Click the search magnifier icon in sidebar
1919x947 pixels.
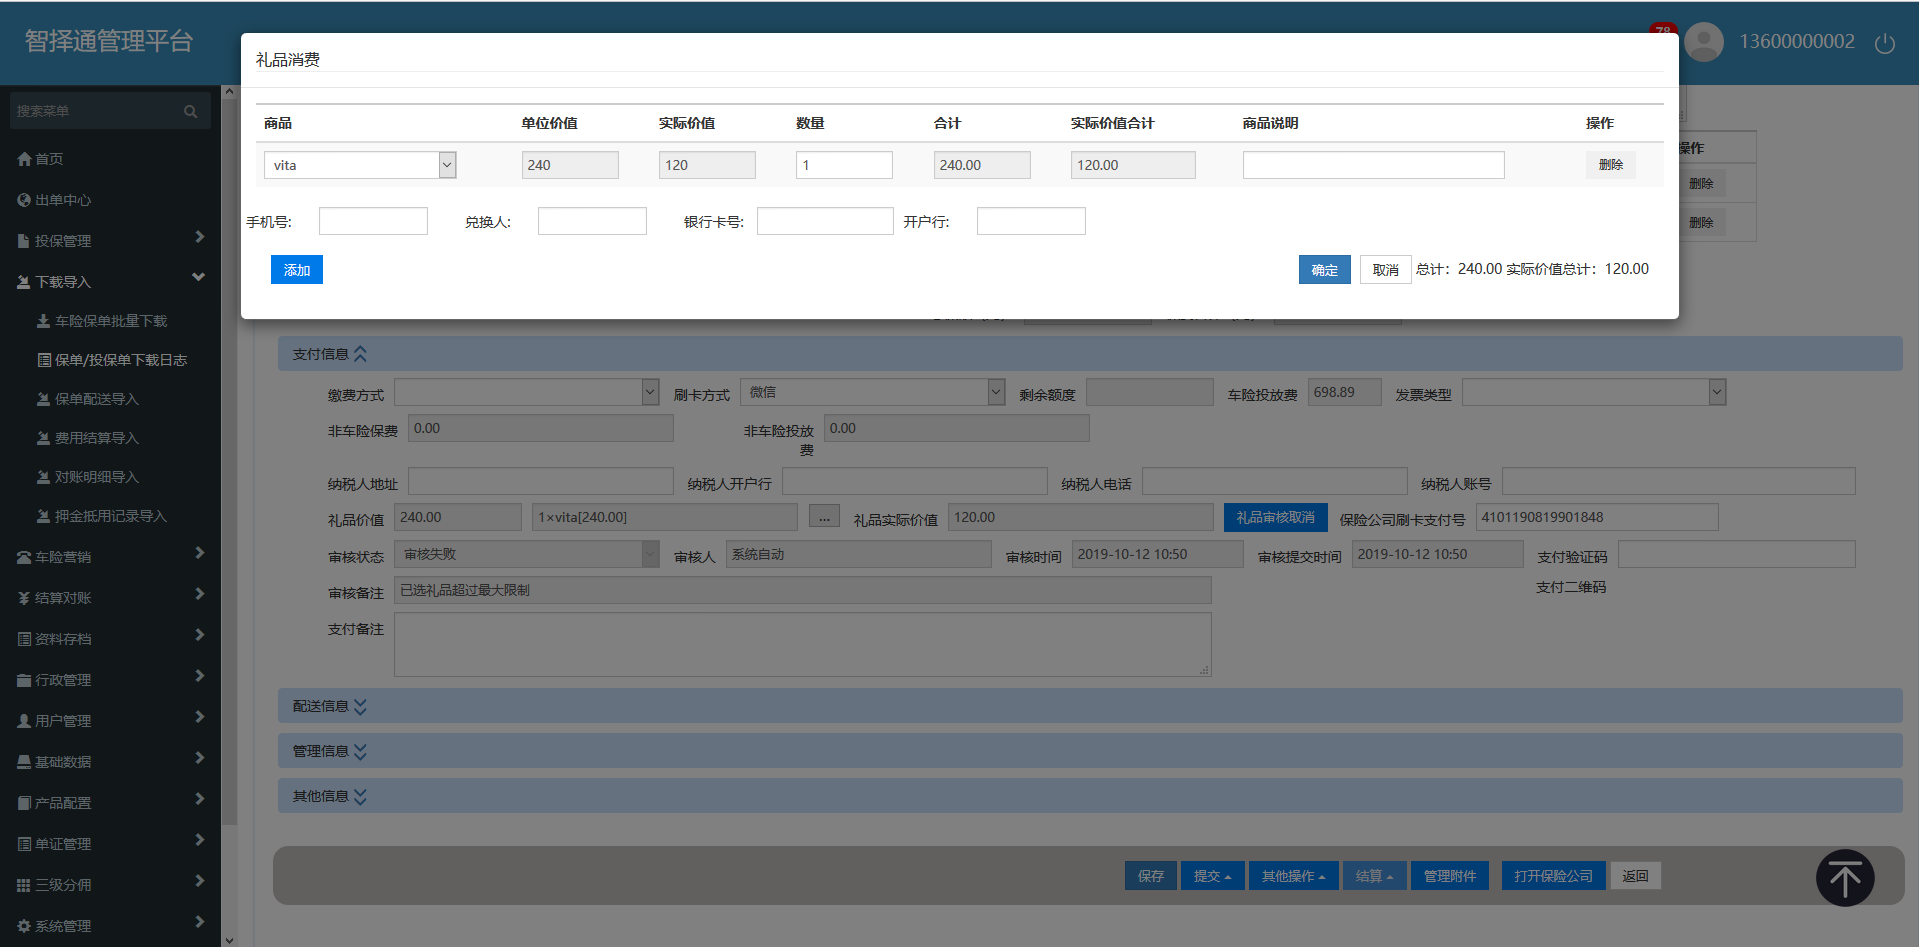[x=190, y=111]
